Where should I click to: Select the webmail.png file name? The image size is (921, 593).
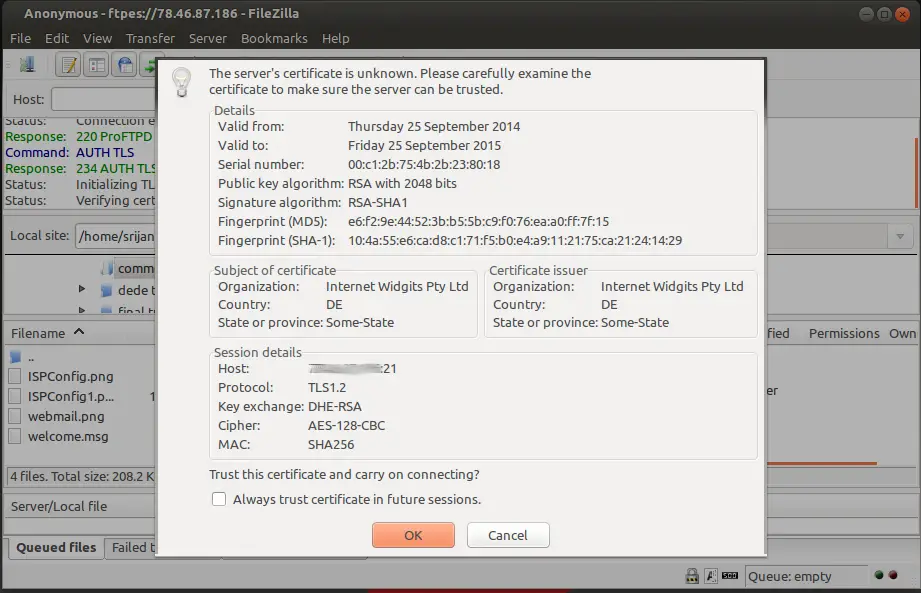(x=66, y=416)
